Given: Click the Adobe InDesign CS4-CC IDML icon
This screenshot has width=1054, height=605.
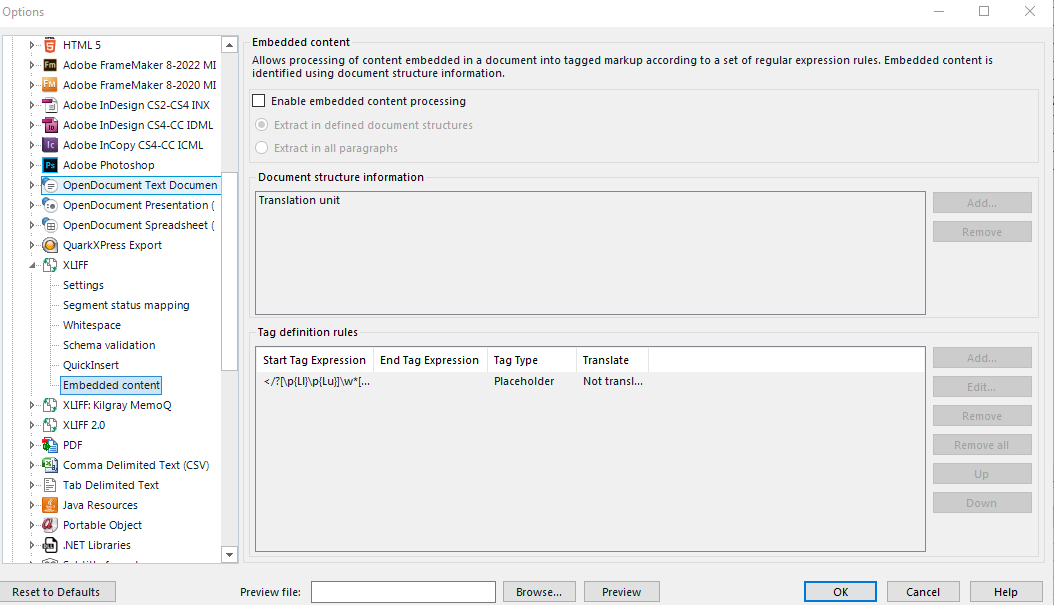Looking at the screenshot, I should coord(49,124).
